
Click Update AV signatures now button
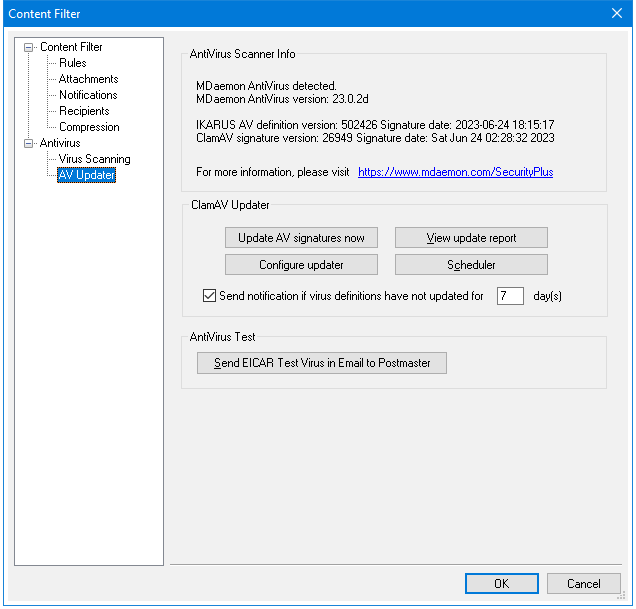[301, 238]
